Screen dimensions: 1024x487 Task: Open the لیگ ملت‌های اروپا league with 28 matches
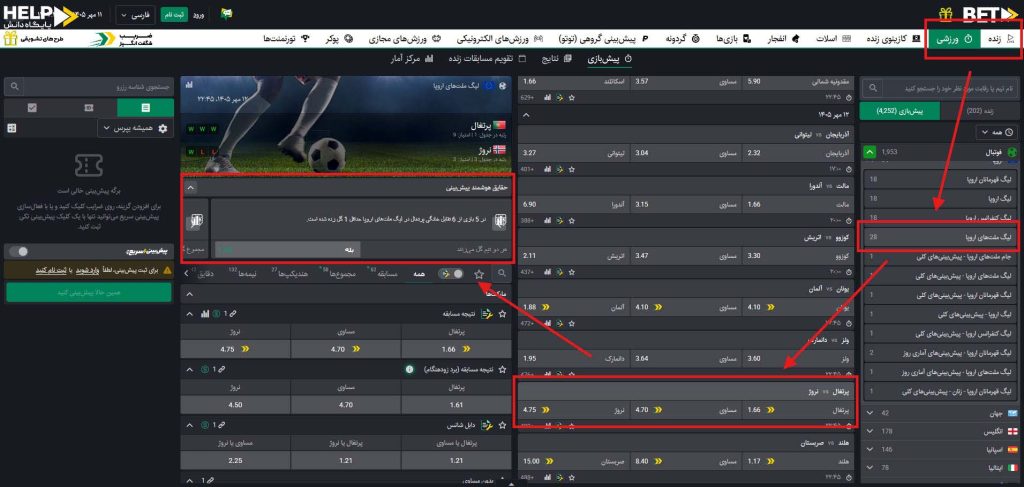click(x=941, y=238)
